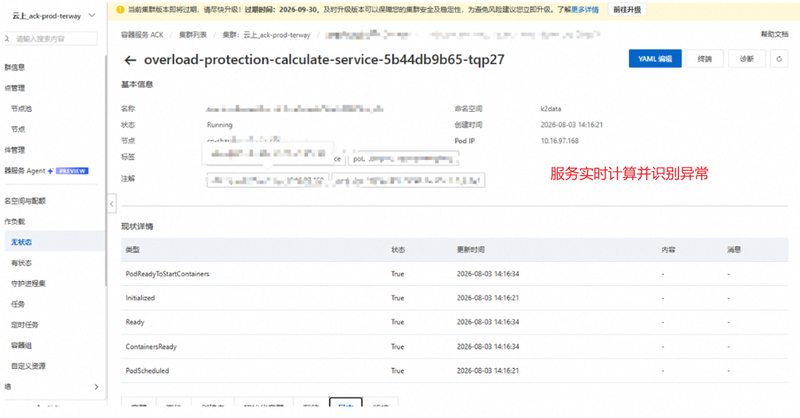Open the 终端 terminal button

[704, 59]
